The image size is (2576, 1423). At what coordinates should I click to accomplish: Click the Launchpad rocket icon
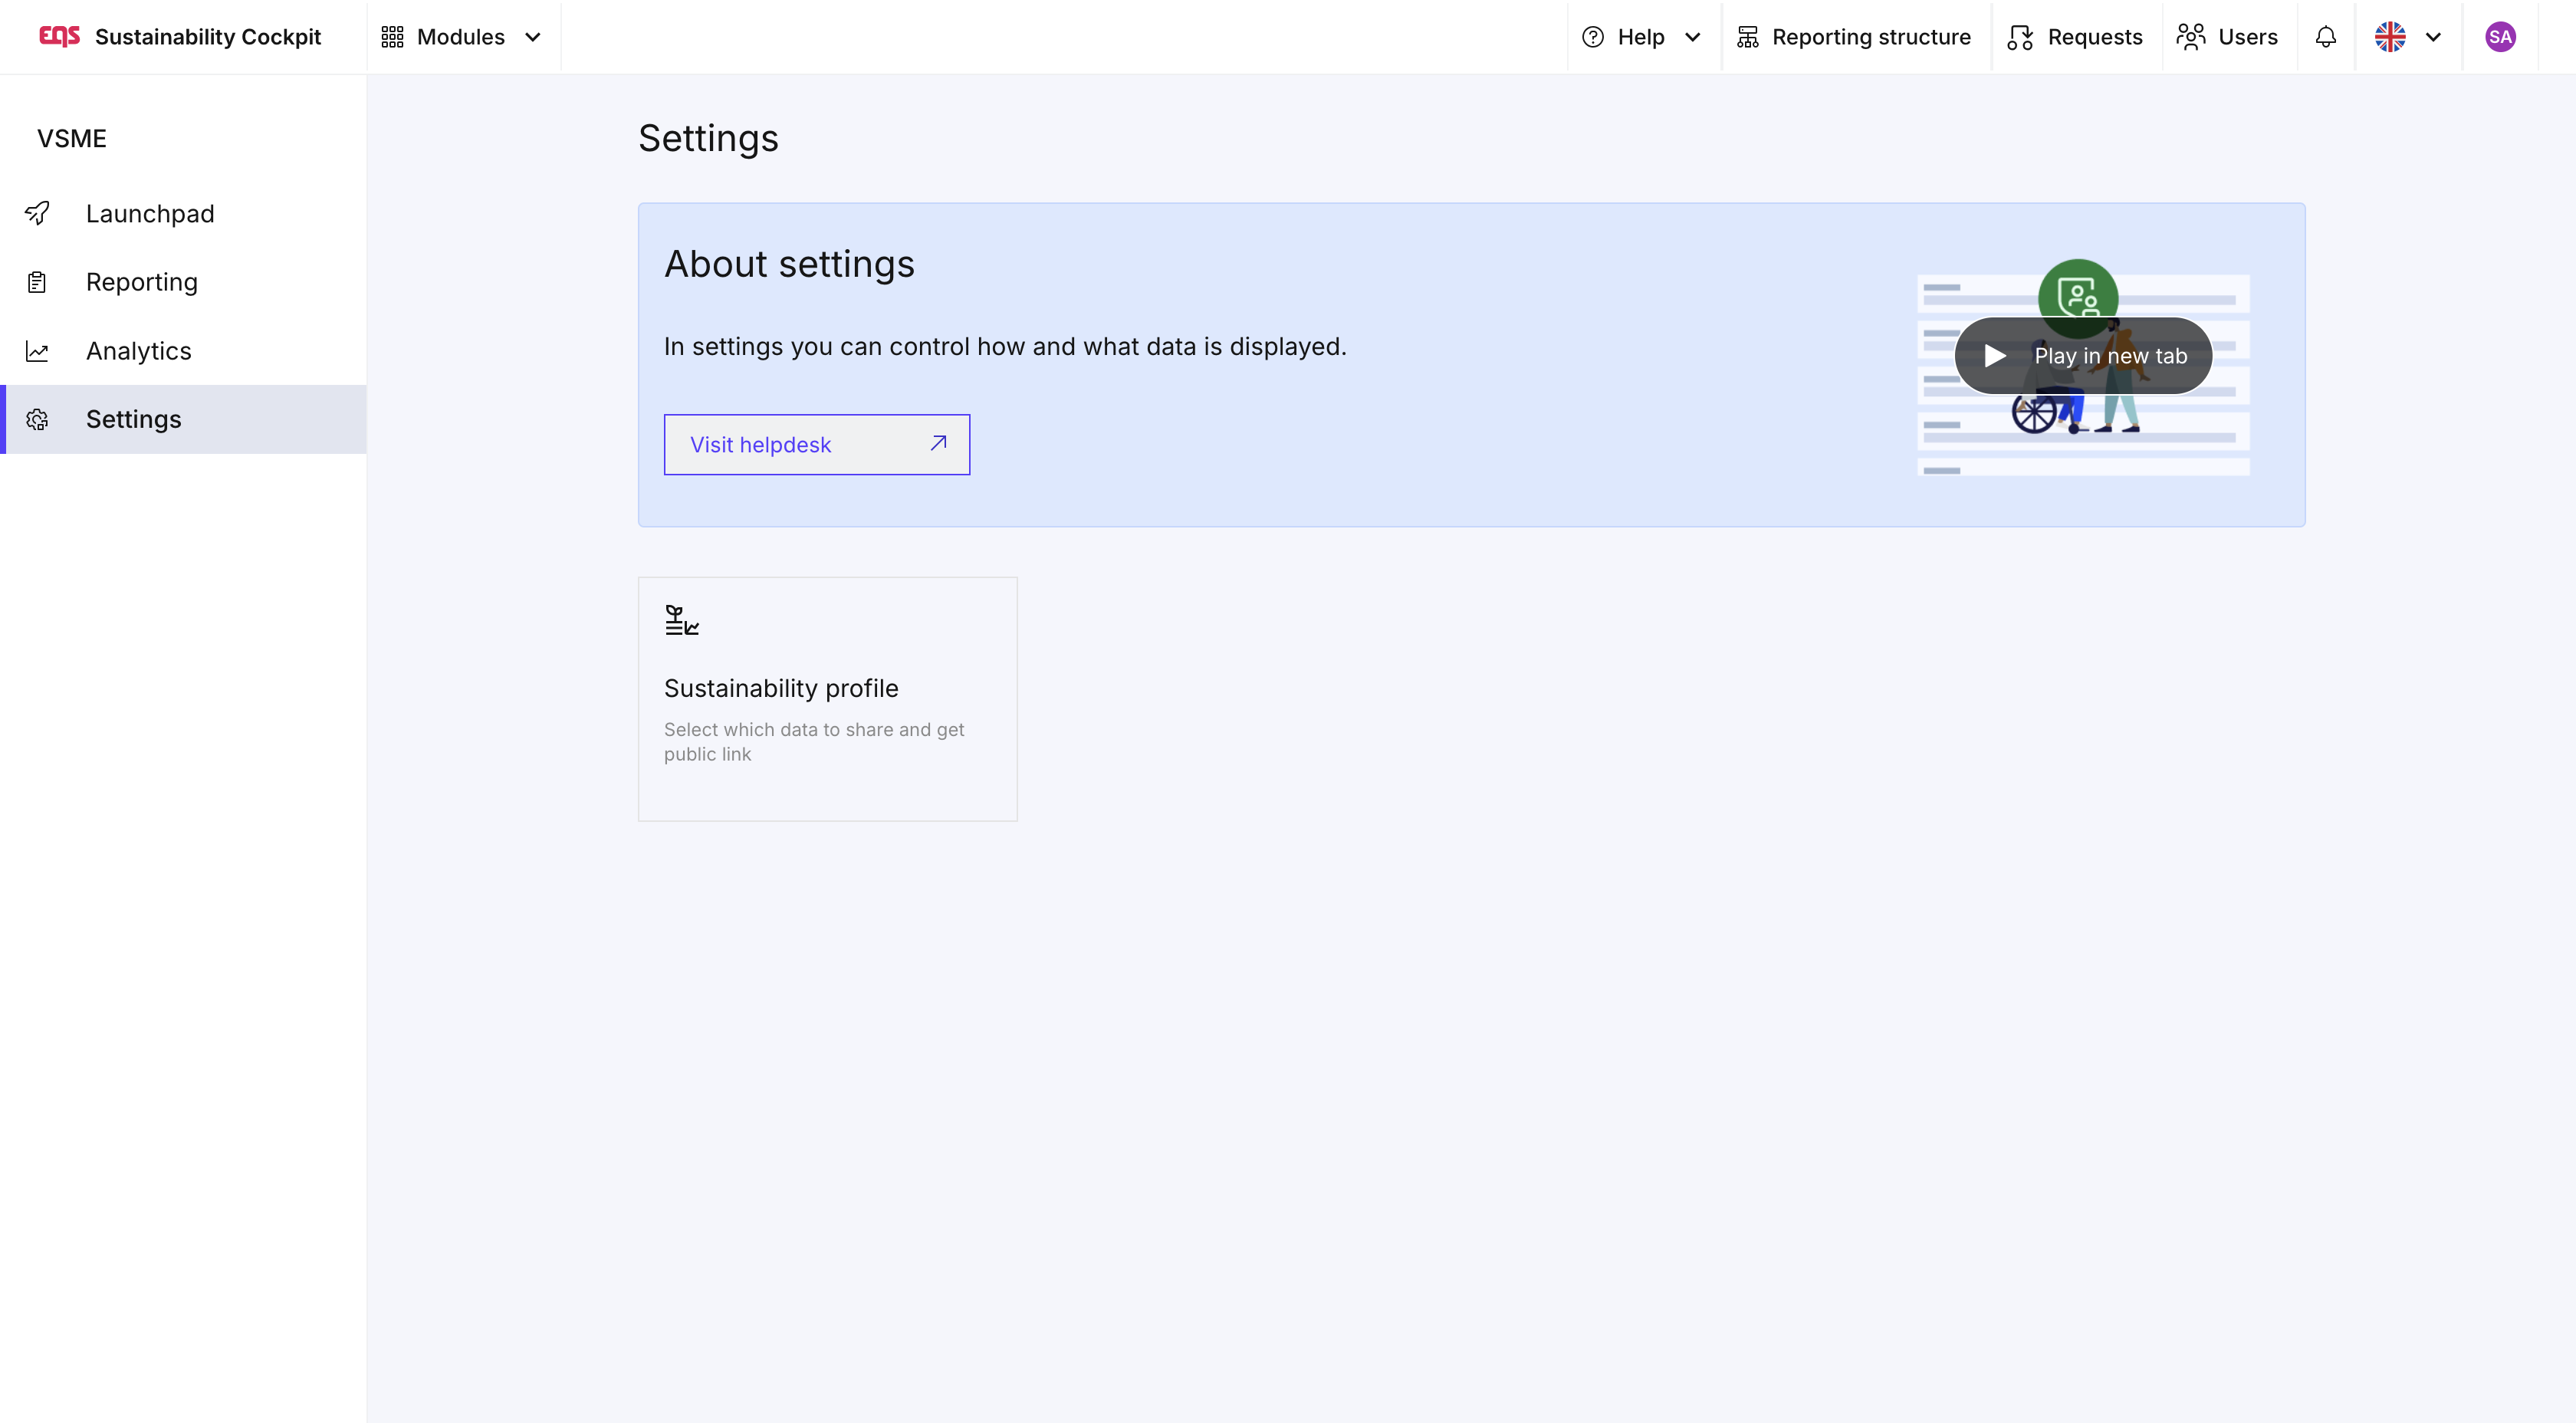(x=38, y=213)
